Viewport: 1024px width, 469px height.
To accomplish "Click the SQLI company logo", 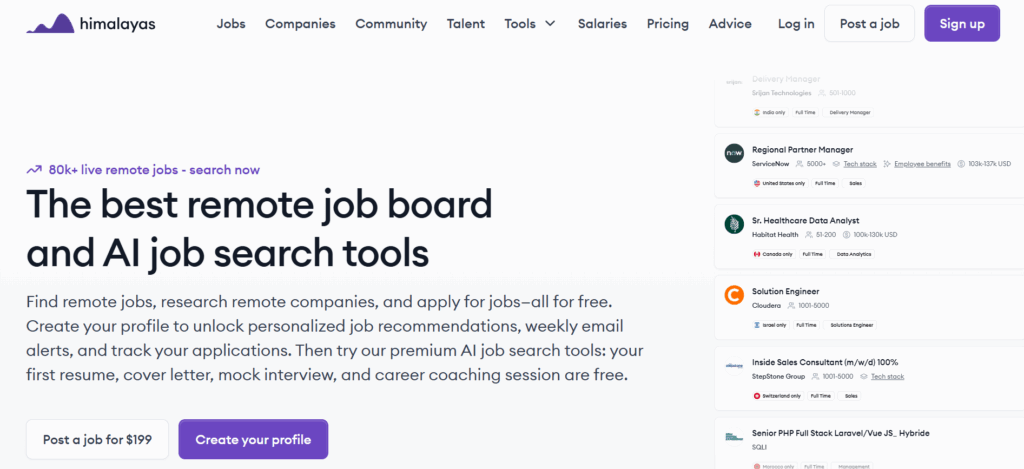I will [x=734, y=436].
